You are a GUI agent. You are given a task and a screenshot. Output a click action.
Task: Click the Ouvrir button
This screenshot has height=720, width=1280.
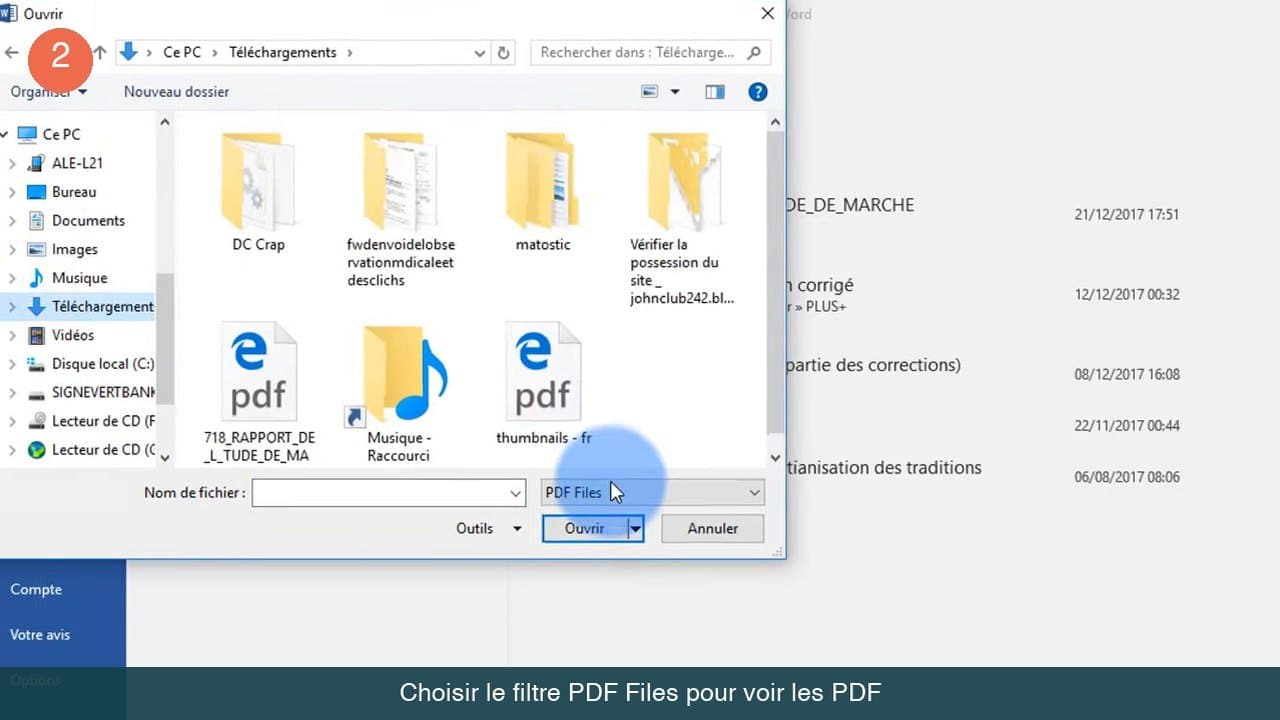(x=584, y=529)
